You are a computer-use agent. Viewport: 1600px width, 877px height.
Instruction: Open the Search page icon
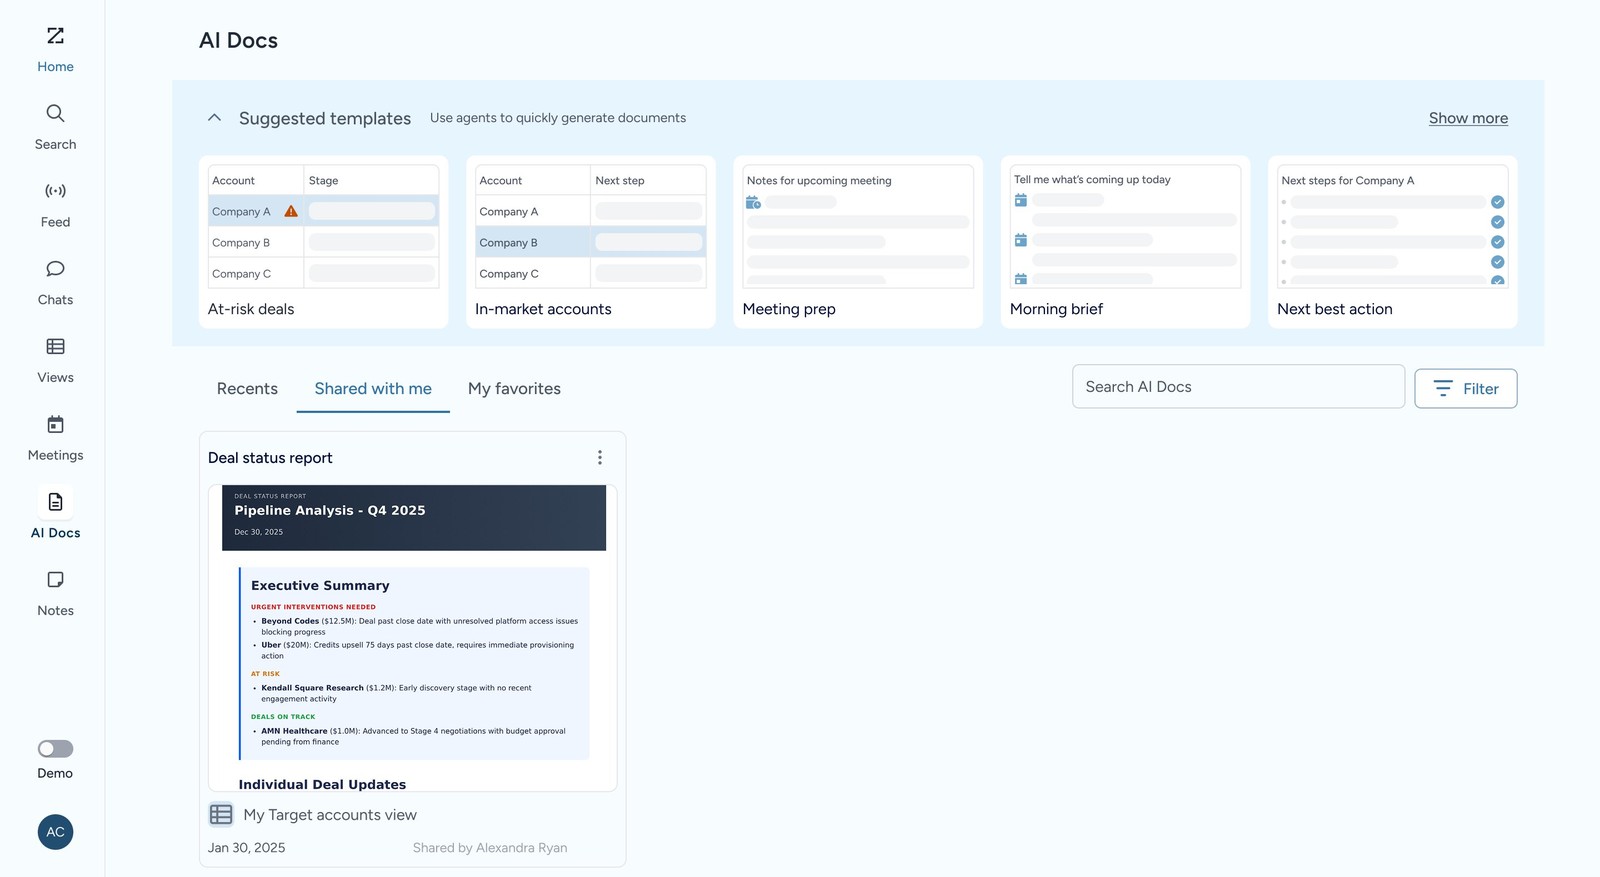[55, 113]
